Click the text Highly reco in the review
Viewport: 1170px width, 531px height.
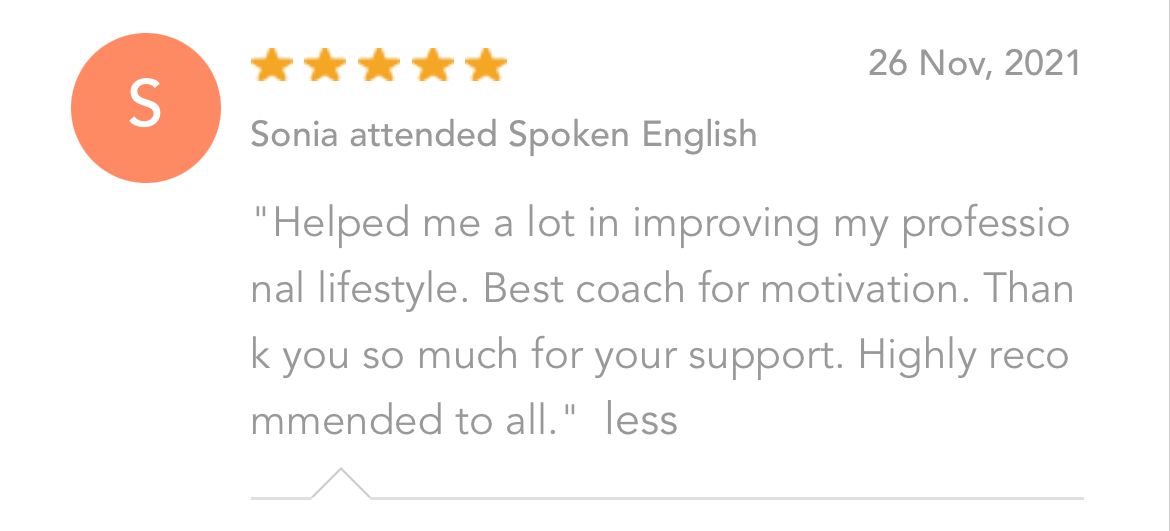point(962,355)
